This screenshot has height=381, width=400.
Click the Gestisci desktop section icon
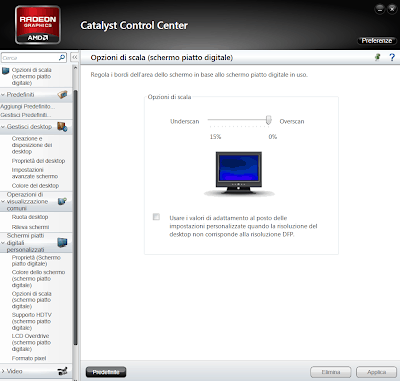coord(62,127)
